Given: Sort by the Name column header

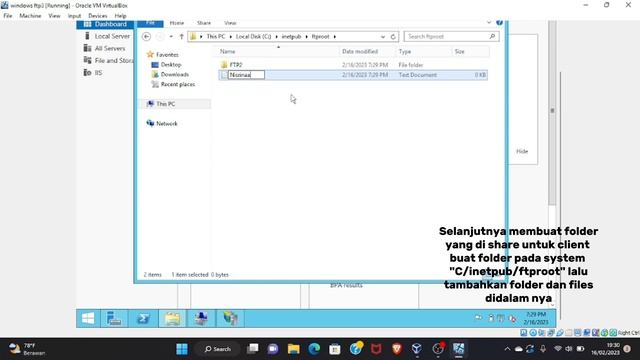Looking at the screenshot, I should [x=227, y=51].
